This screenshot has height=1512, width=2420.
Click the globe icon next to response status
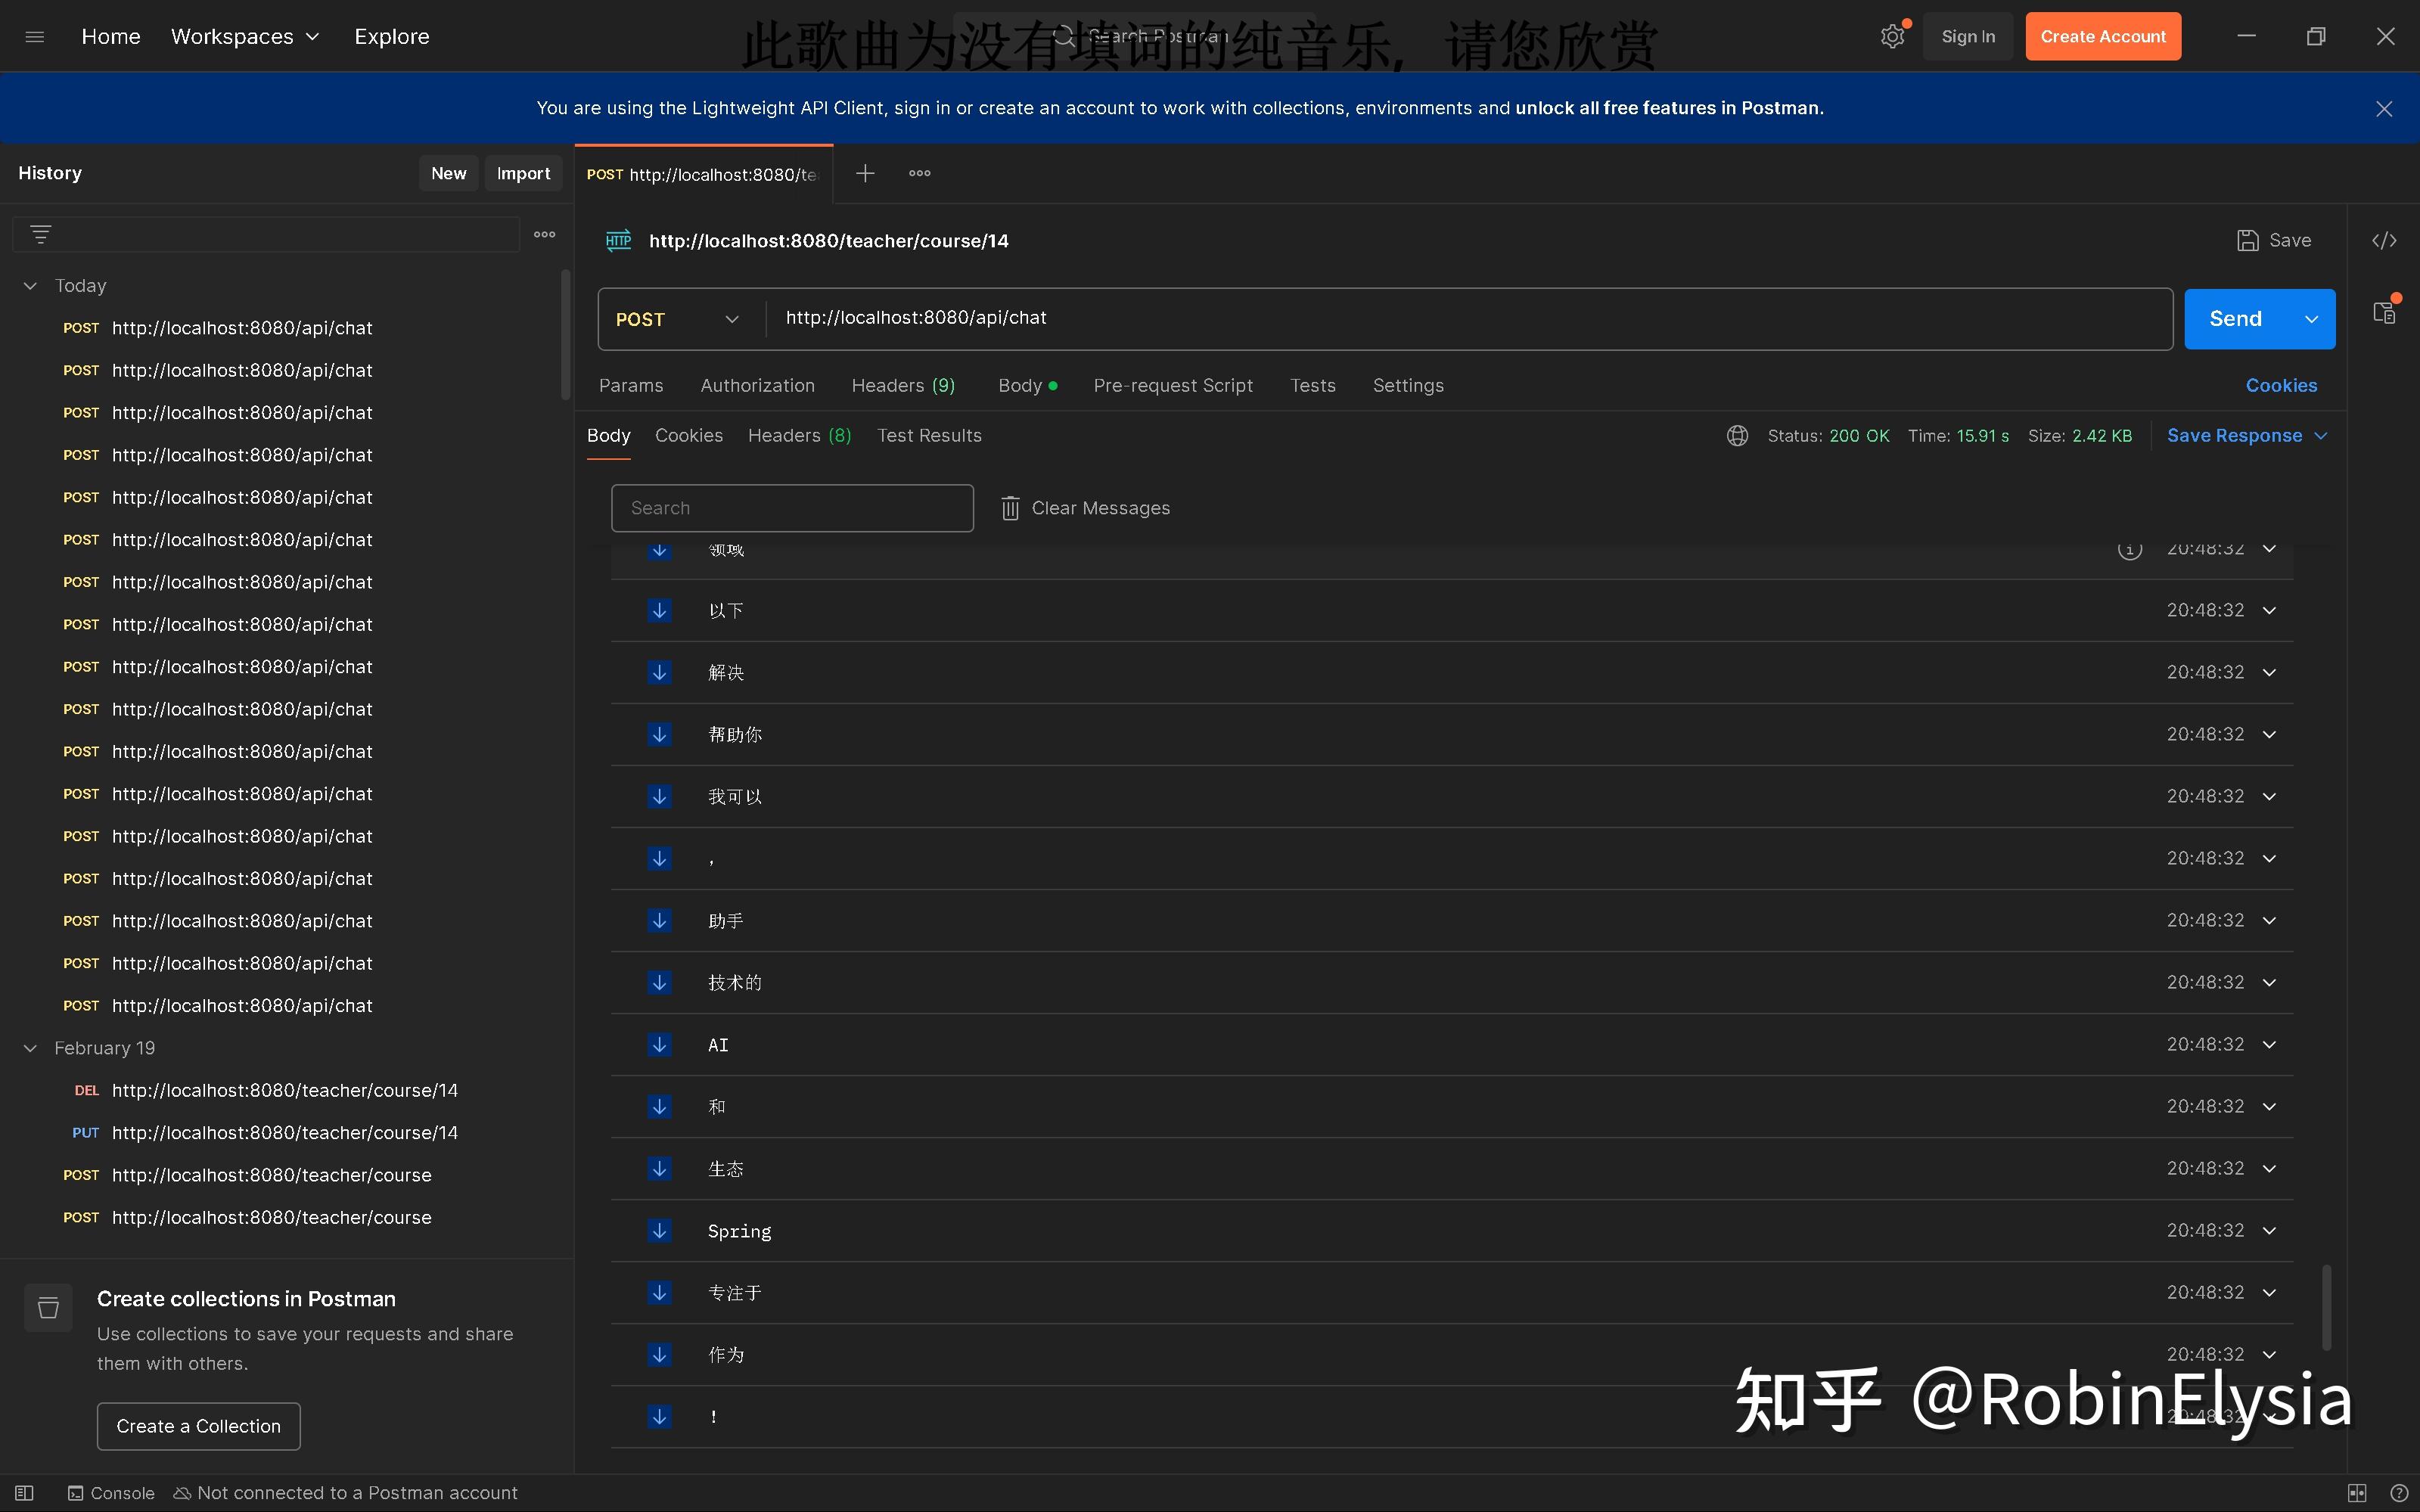[x=1737, y=435]
